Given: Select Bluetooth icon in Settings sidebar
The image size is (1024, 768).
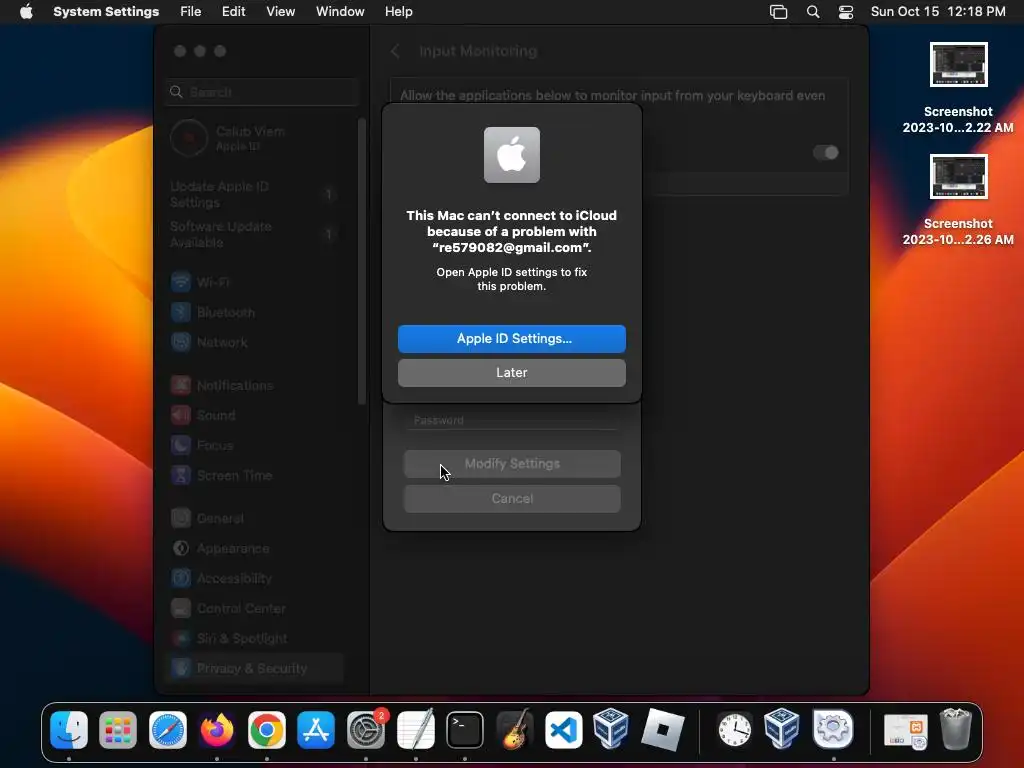Looking at the screenshot, I should tap(181, 312).
